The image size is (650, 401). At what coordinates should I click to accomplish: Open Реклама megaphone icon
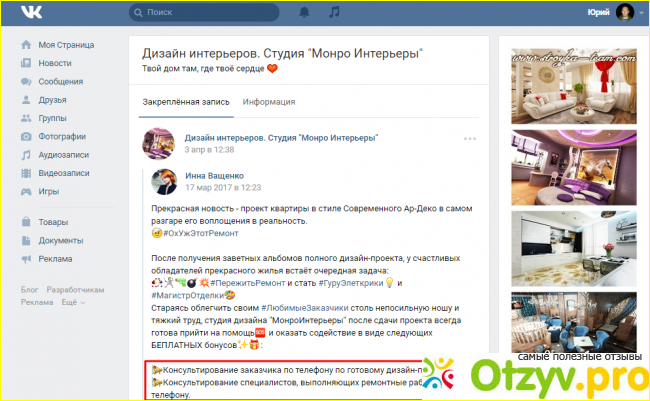(26, 259)
